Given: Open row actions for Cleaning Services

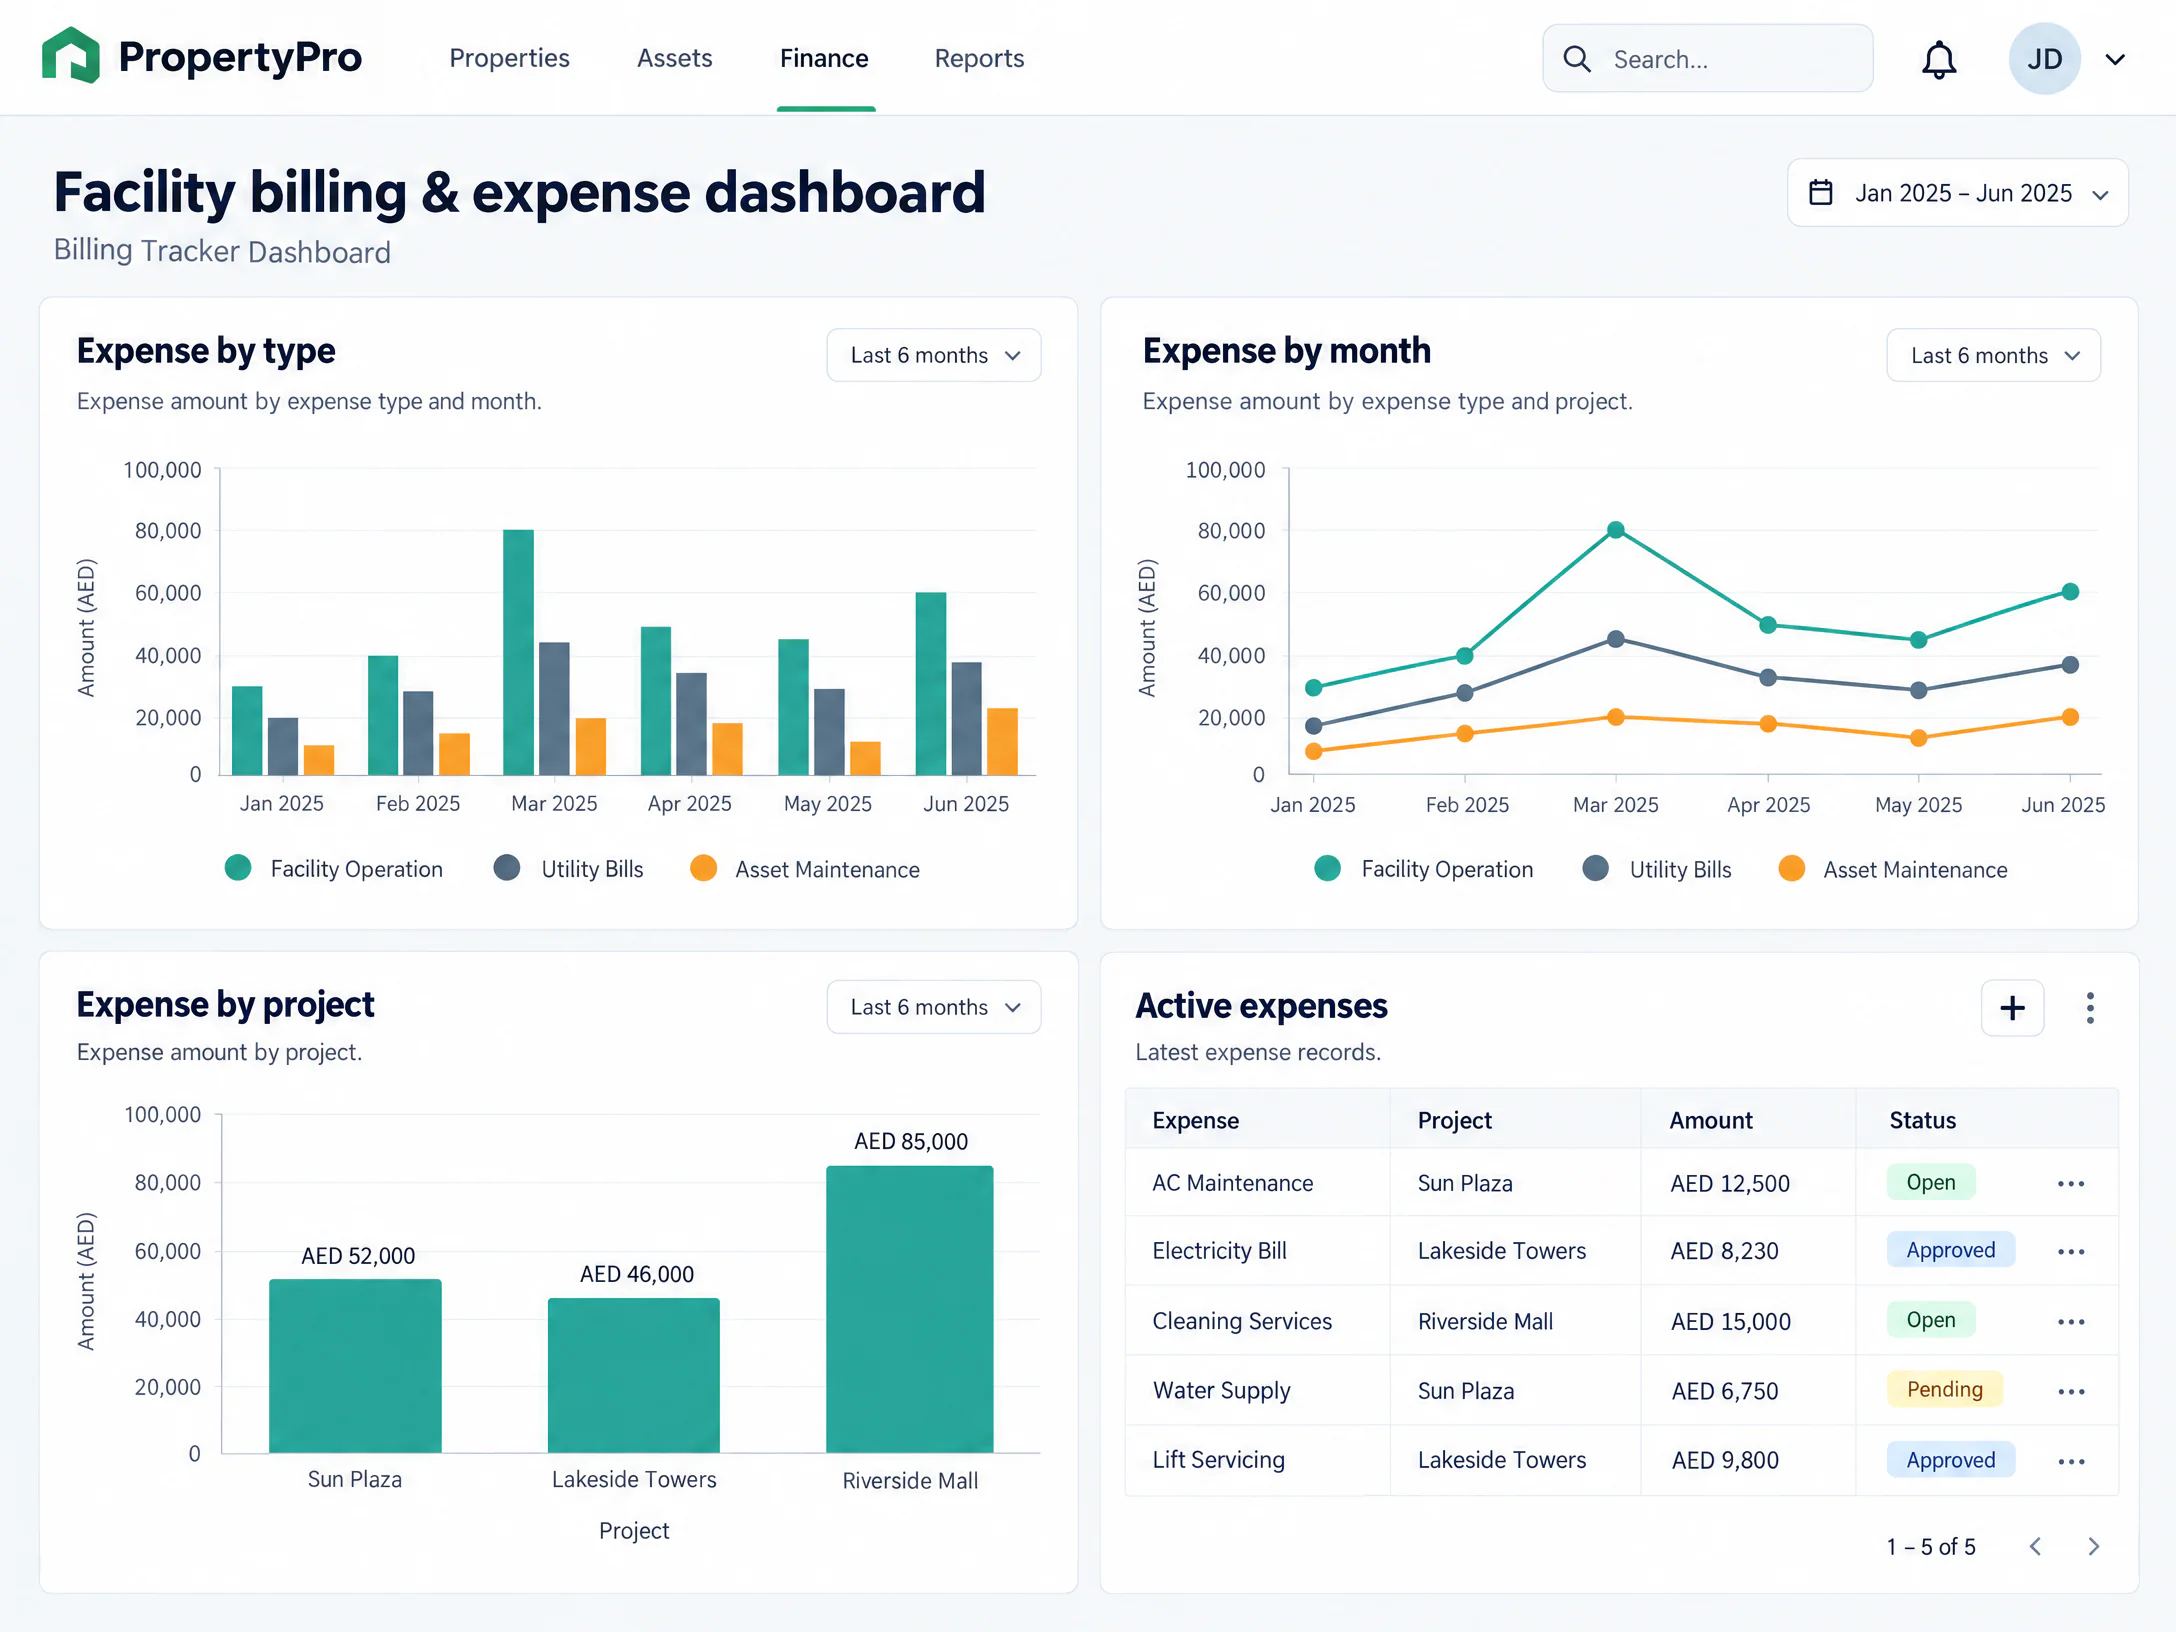Looking at the screenshot, I should tap(2071, 1322).
